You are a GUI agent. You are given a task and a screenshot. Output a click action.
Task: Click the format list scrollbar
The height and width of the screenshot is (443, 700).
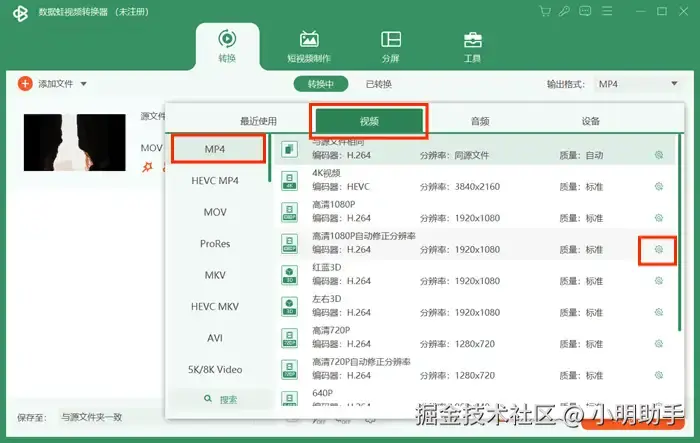tap(270, 158)
